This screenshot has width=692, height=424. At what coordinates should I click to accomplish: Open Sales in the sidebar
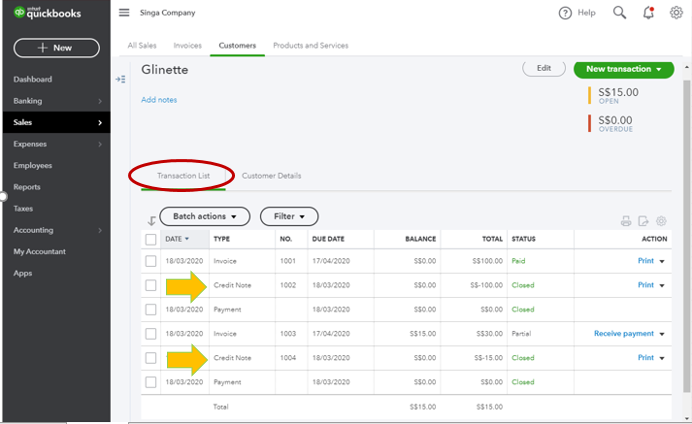56,122
